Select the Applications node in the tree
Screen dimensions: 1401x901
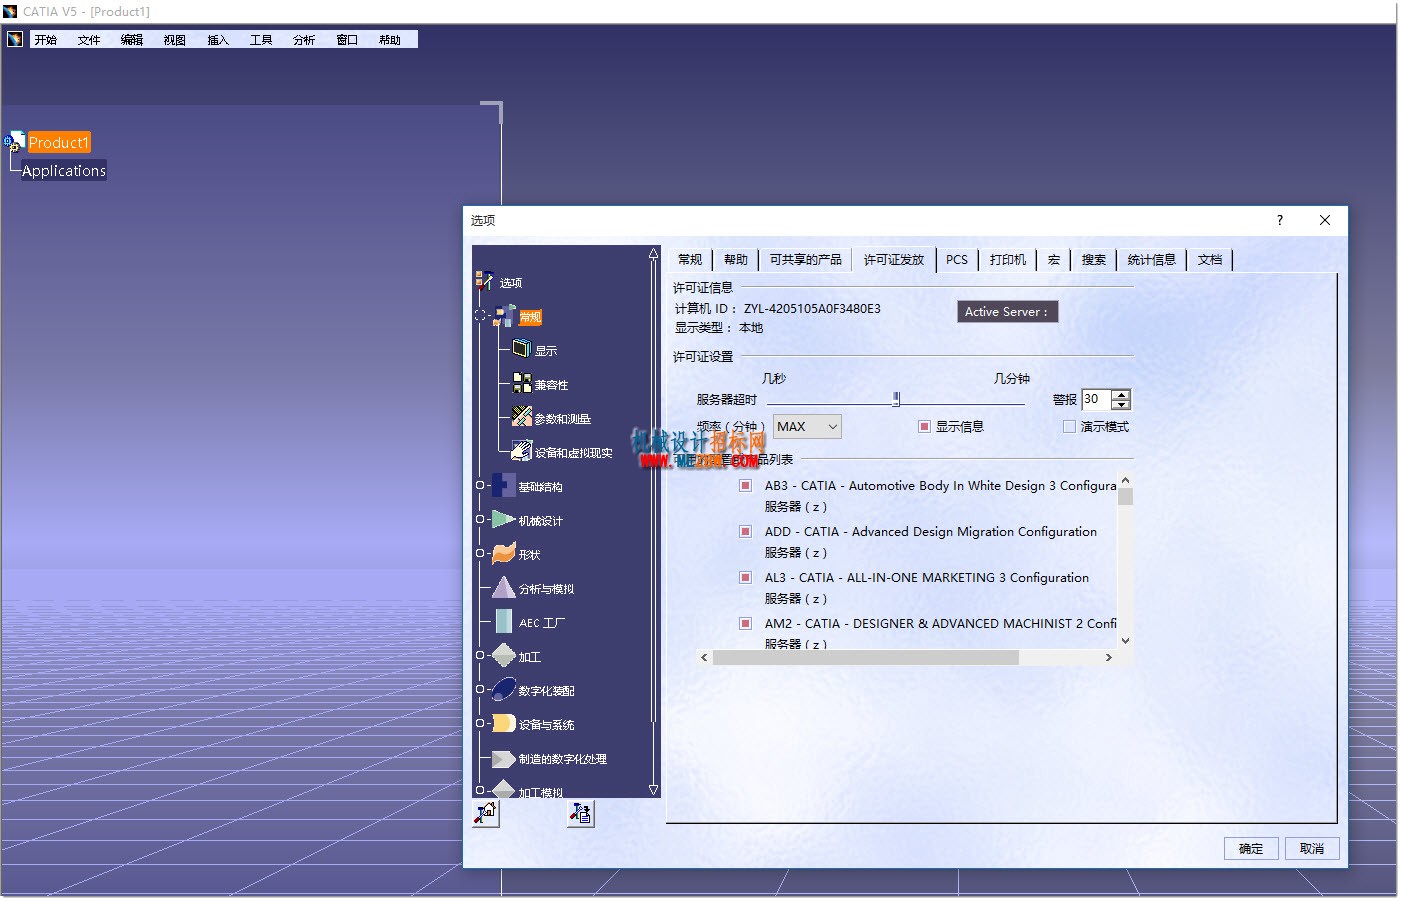[64, 170]
